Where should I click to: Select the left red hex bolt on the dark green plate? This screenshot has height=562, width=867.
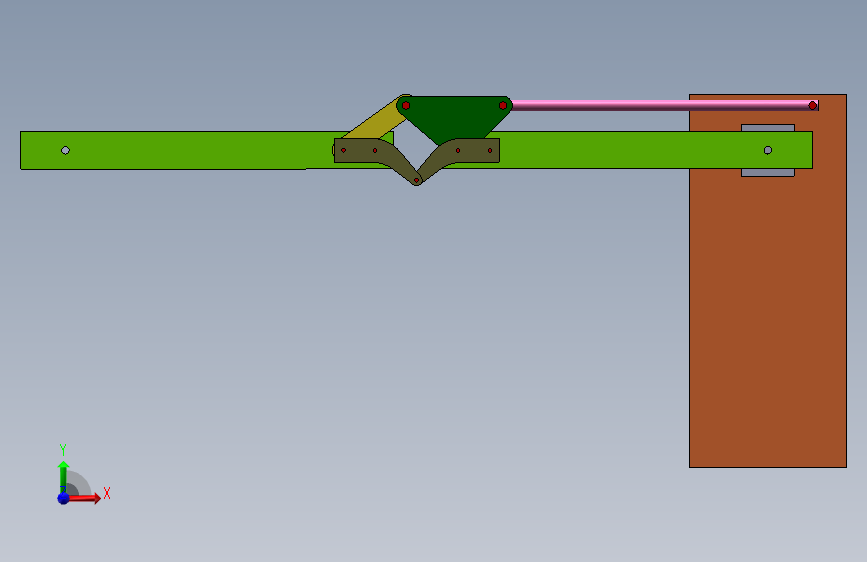[x=406, y=105]
